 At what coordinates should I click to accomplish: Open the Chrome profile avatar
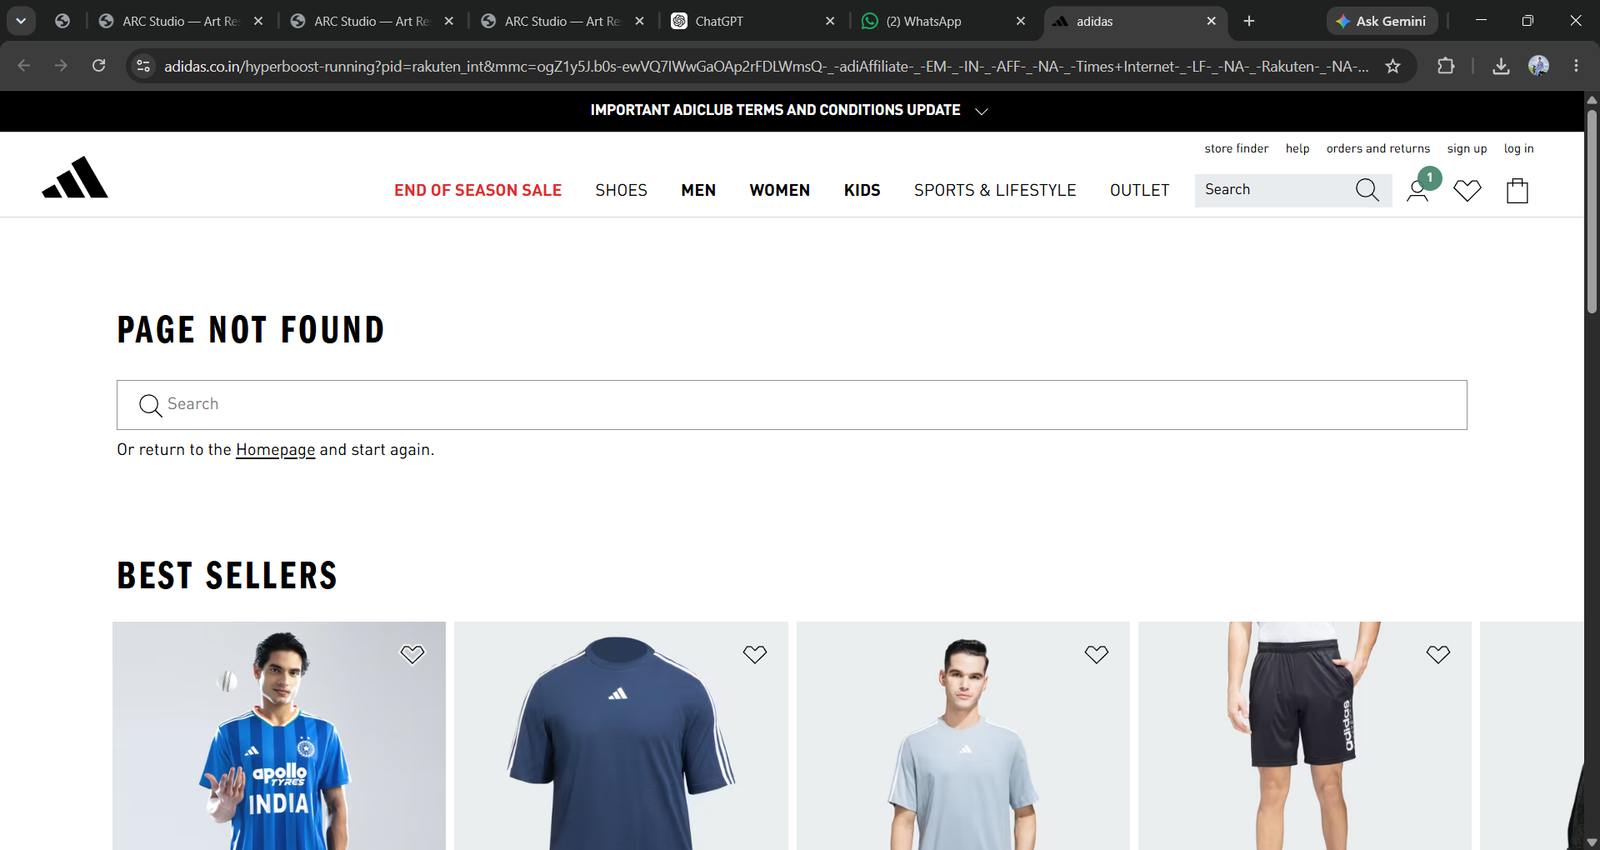[x=1539, y=66]
